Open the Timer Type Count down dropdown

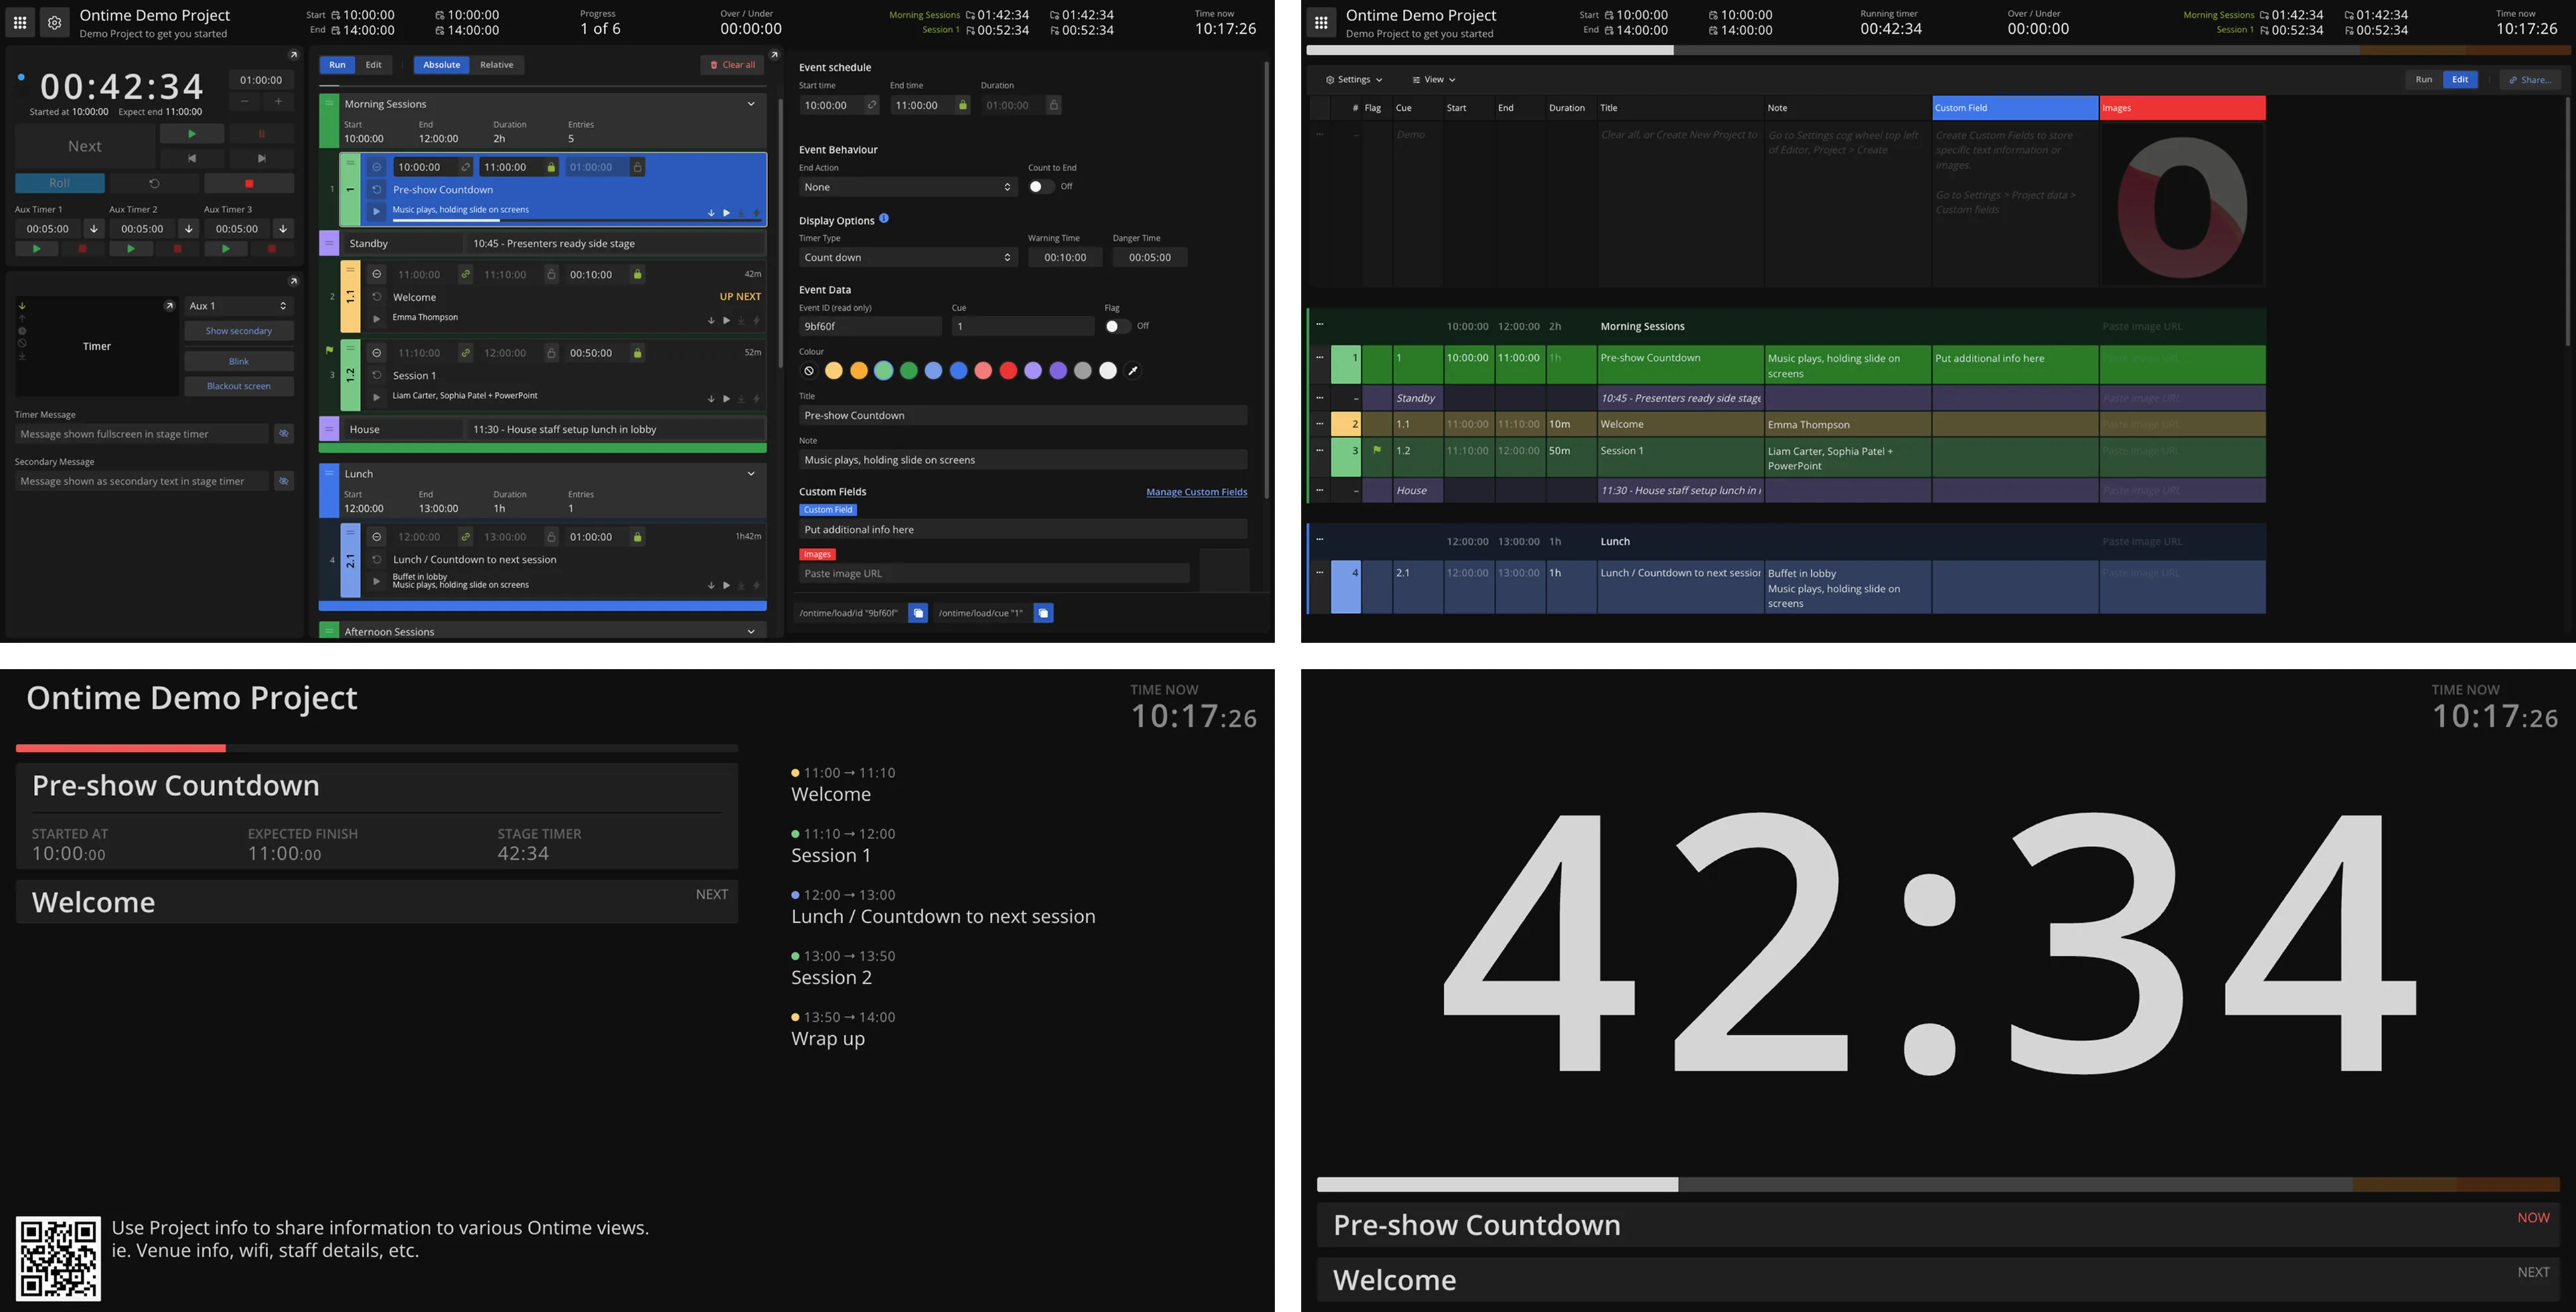tap(907, 257)
